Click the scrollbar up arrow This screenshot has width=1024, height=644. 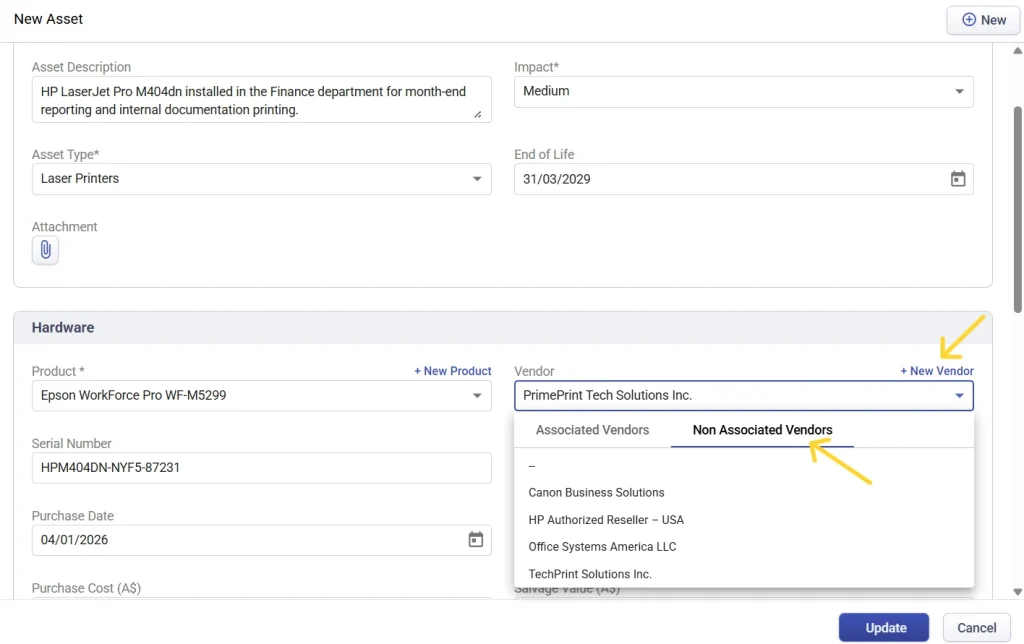[x=1017, y=51]
